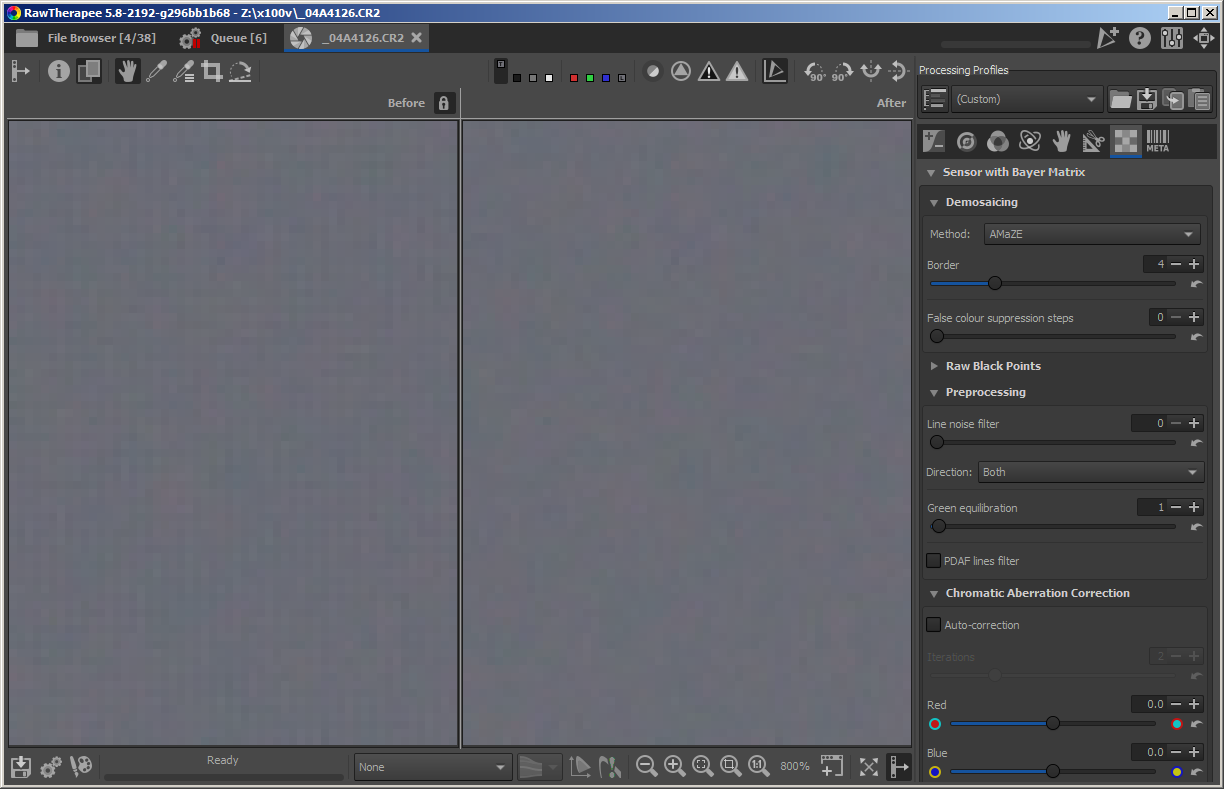Enable the PDAF lines filter checkbox
Image resolution: width=1224 pixels, height=789 pixels.
coord(934,561)
